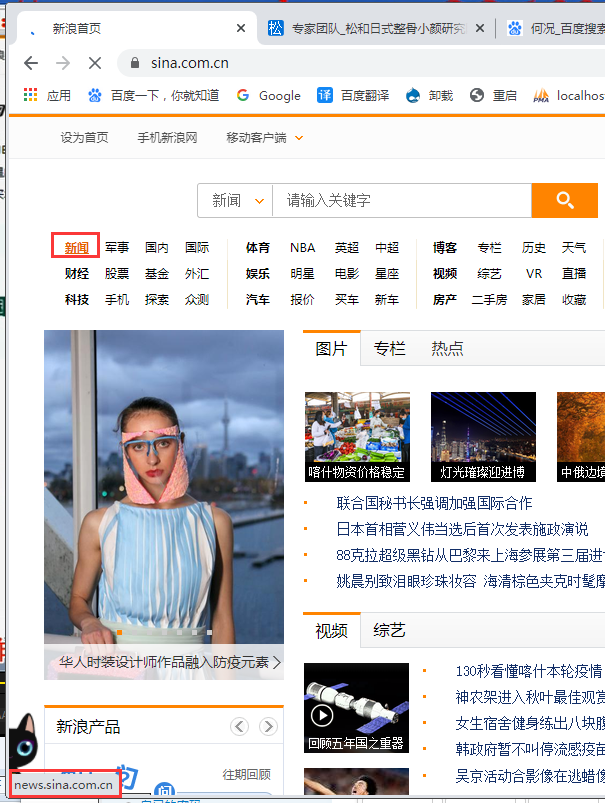Open the NBA navigation link
Screen dimensions: 605x803
[x=302, y=248]
